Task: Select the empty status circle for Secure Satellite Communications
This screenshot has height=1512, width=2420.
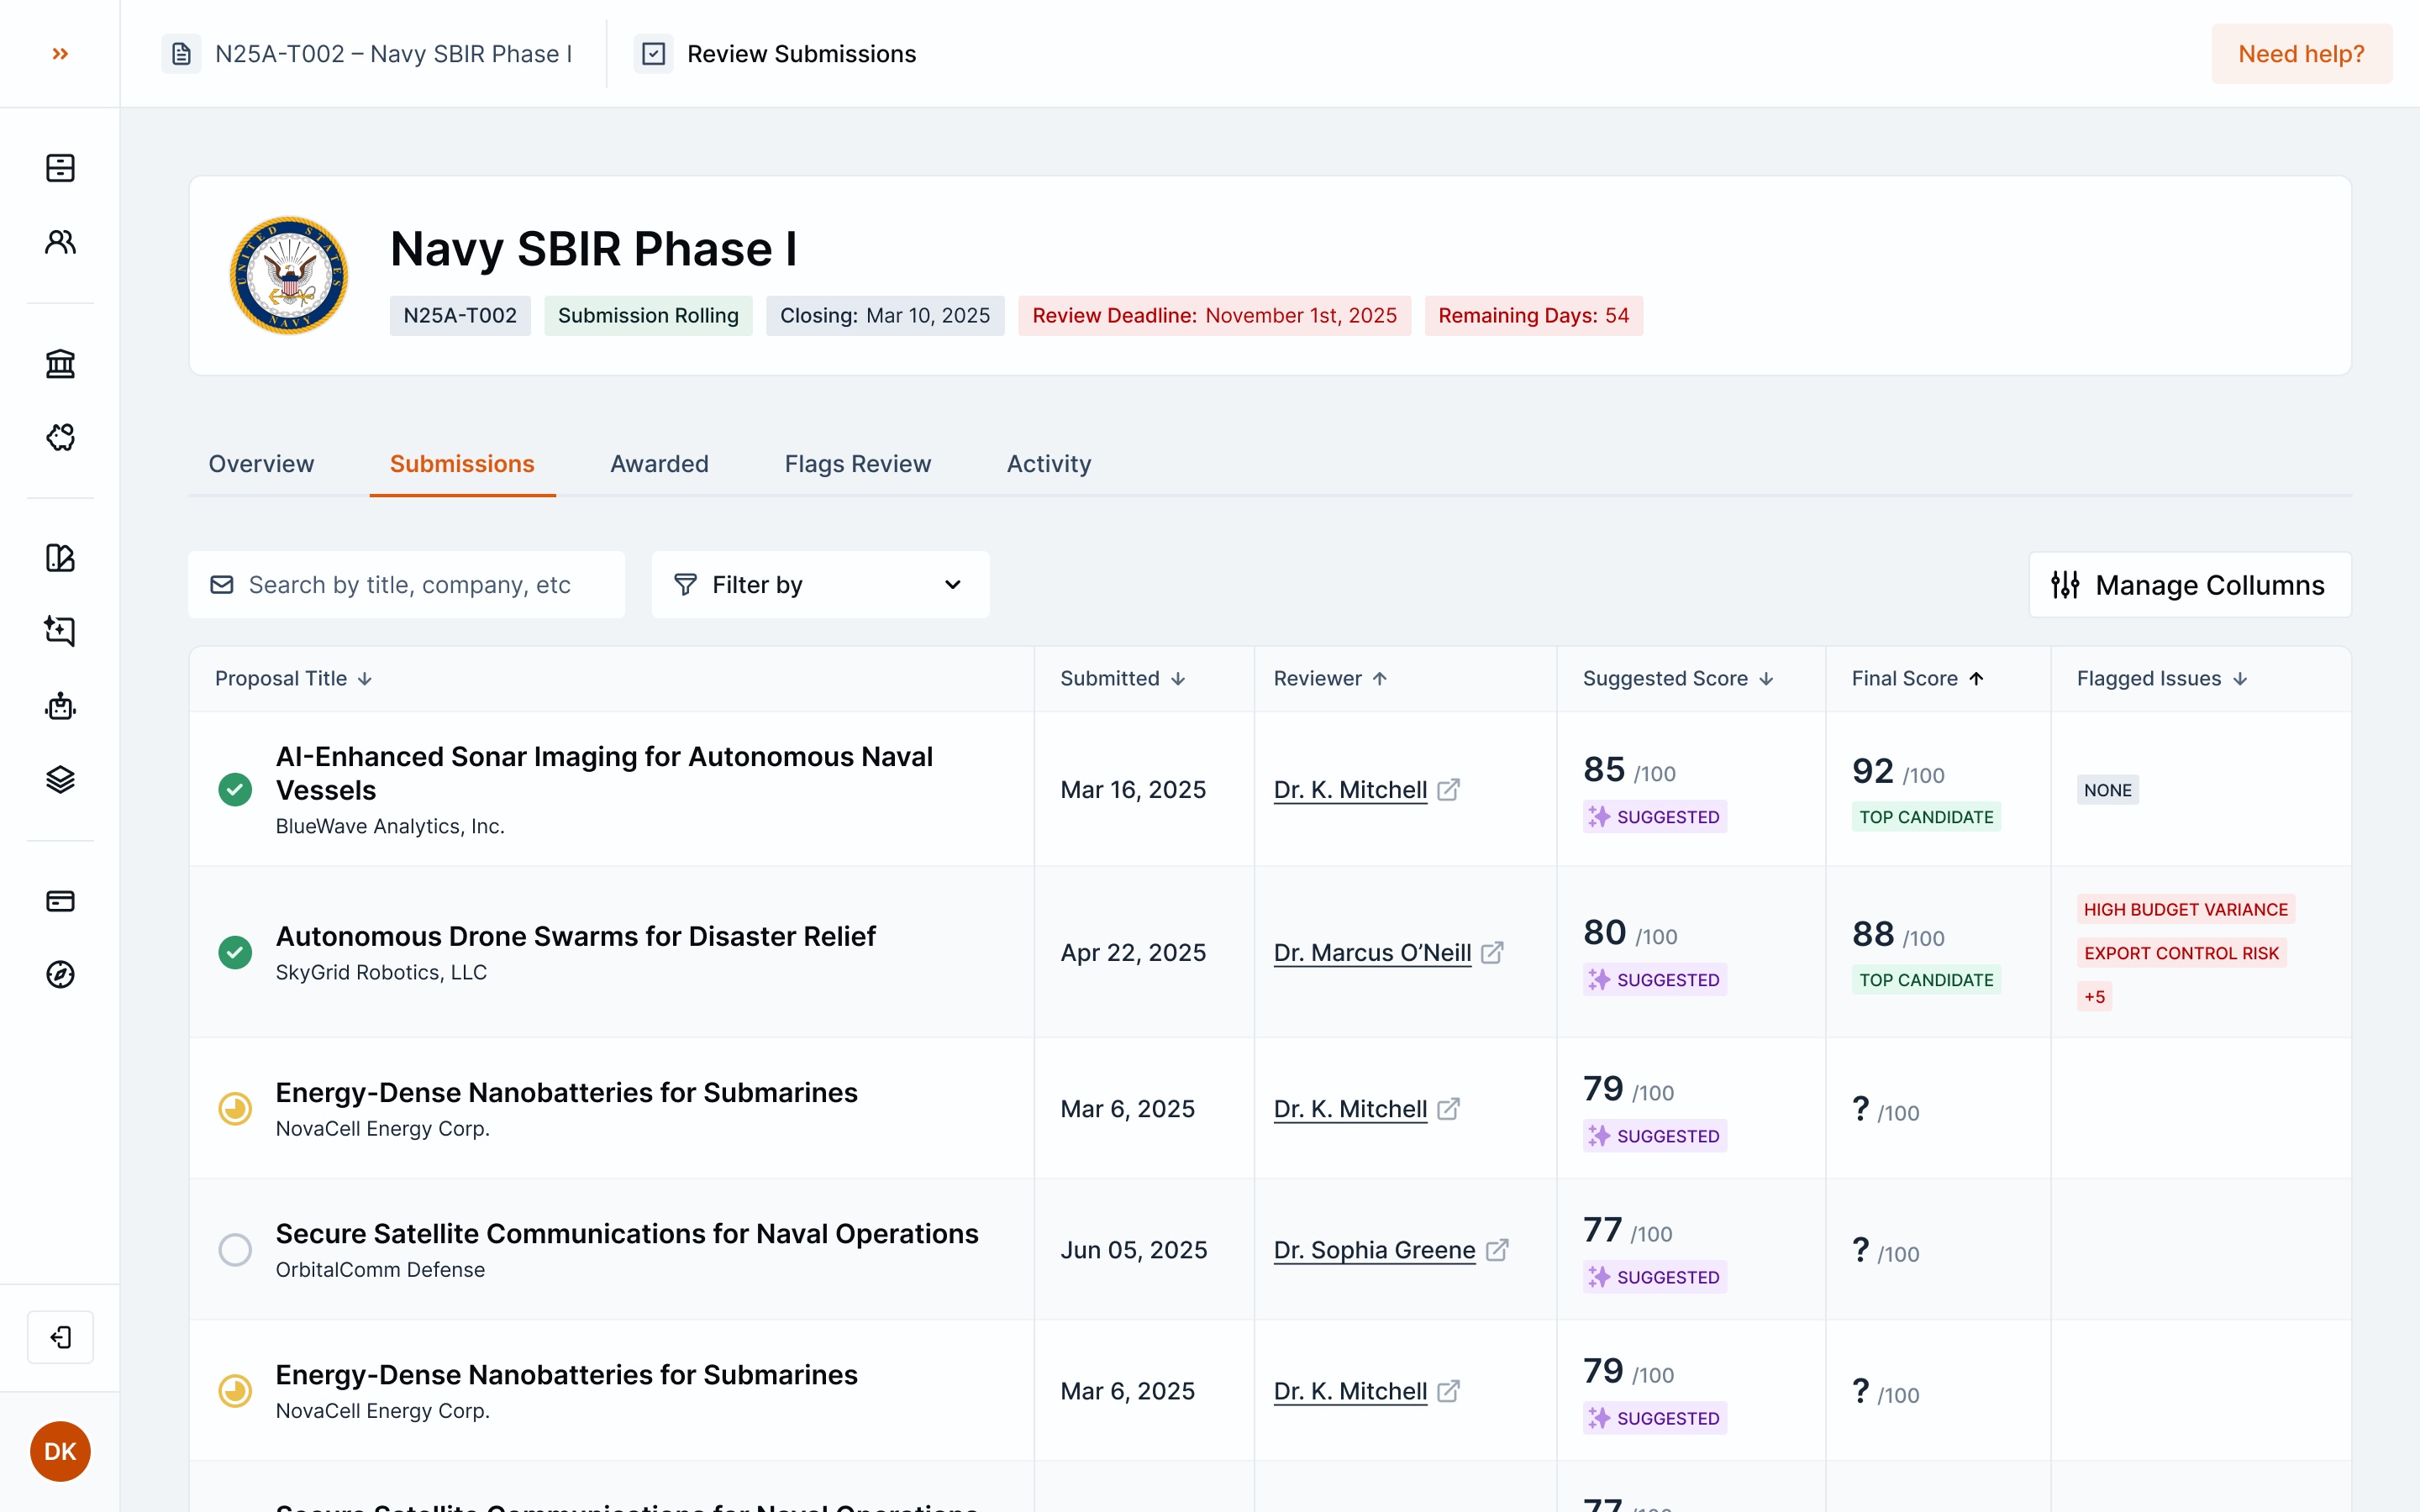Action: [x=235, y=1250]
